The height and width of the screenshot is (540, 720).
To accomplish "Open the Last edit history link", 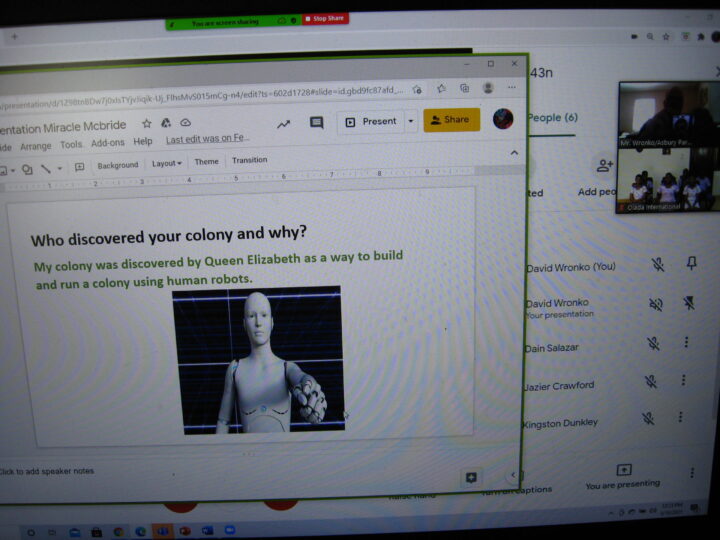I will tap(207, 140).
